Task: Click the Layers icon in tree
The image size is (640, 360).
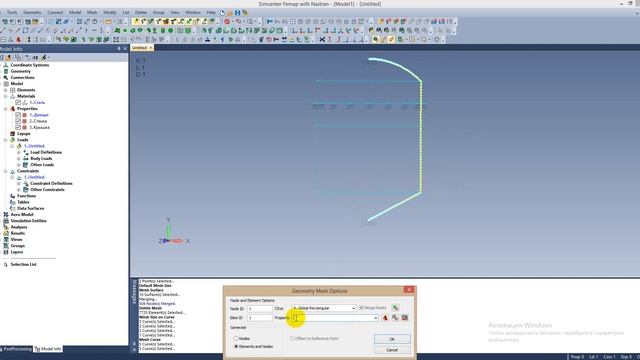Action: (x=6, y=252)
